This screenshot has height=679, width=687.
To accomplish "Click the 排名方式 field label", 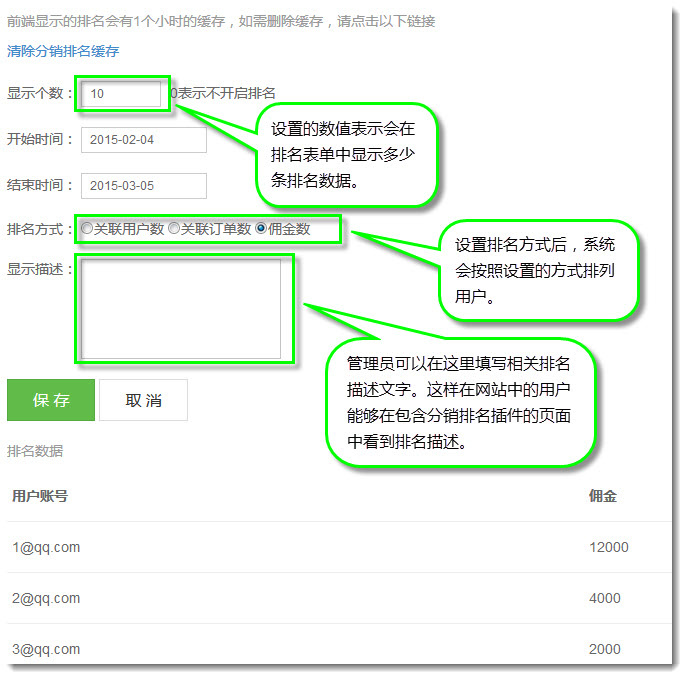I will coord(36,229).
